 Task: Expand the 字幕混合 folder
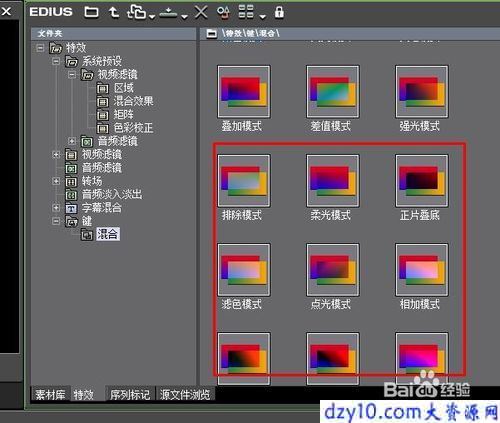pyautogui.click(x=56, y=208)
